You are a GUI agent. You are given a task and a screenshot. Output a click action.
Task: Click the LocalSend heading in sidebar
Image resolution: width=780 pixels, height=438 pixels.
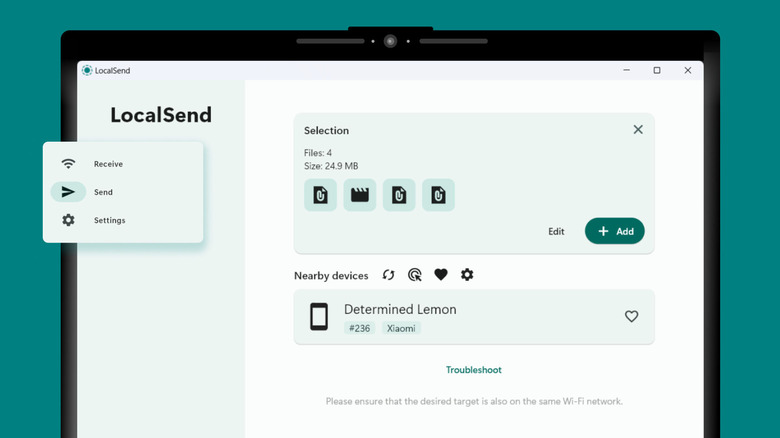tap(161, 115)
